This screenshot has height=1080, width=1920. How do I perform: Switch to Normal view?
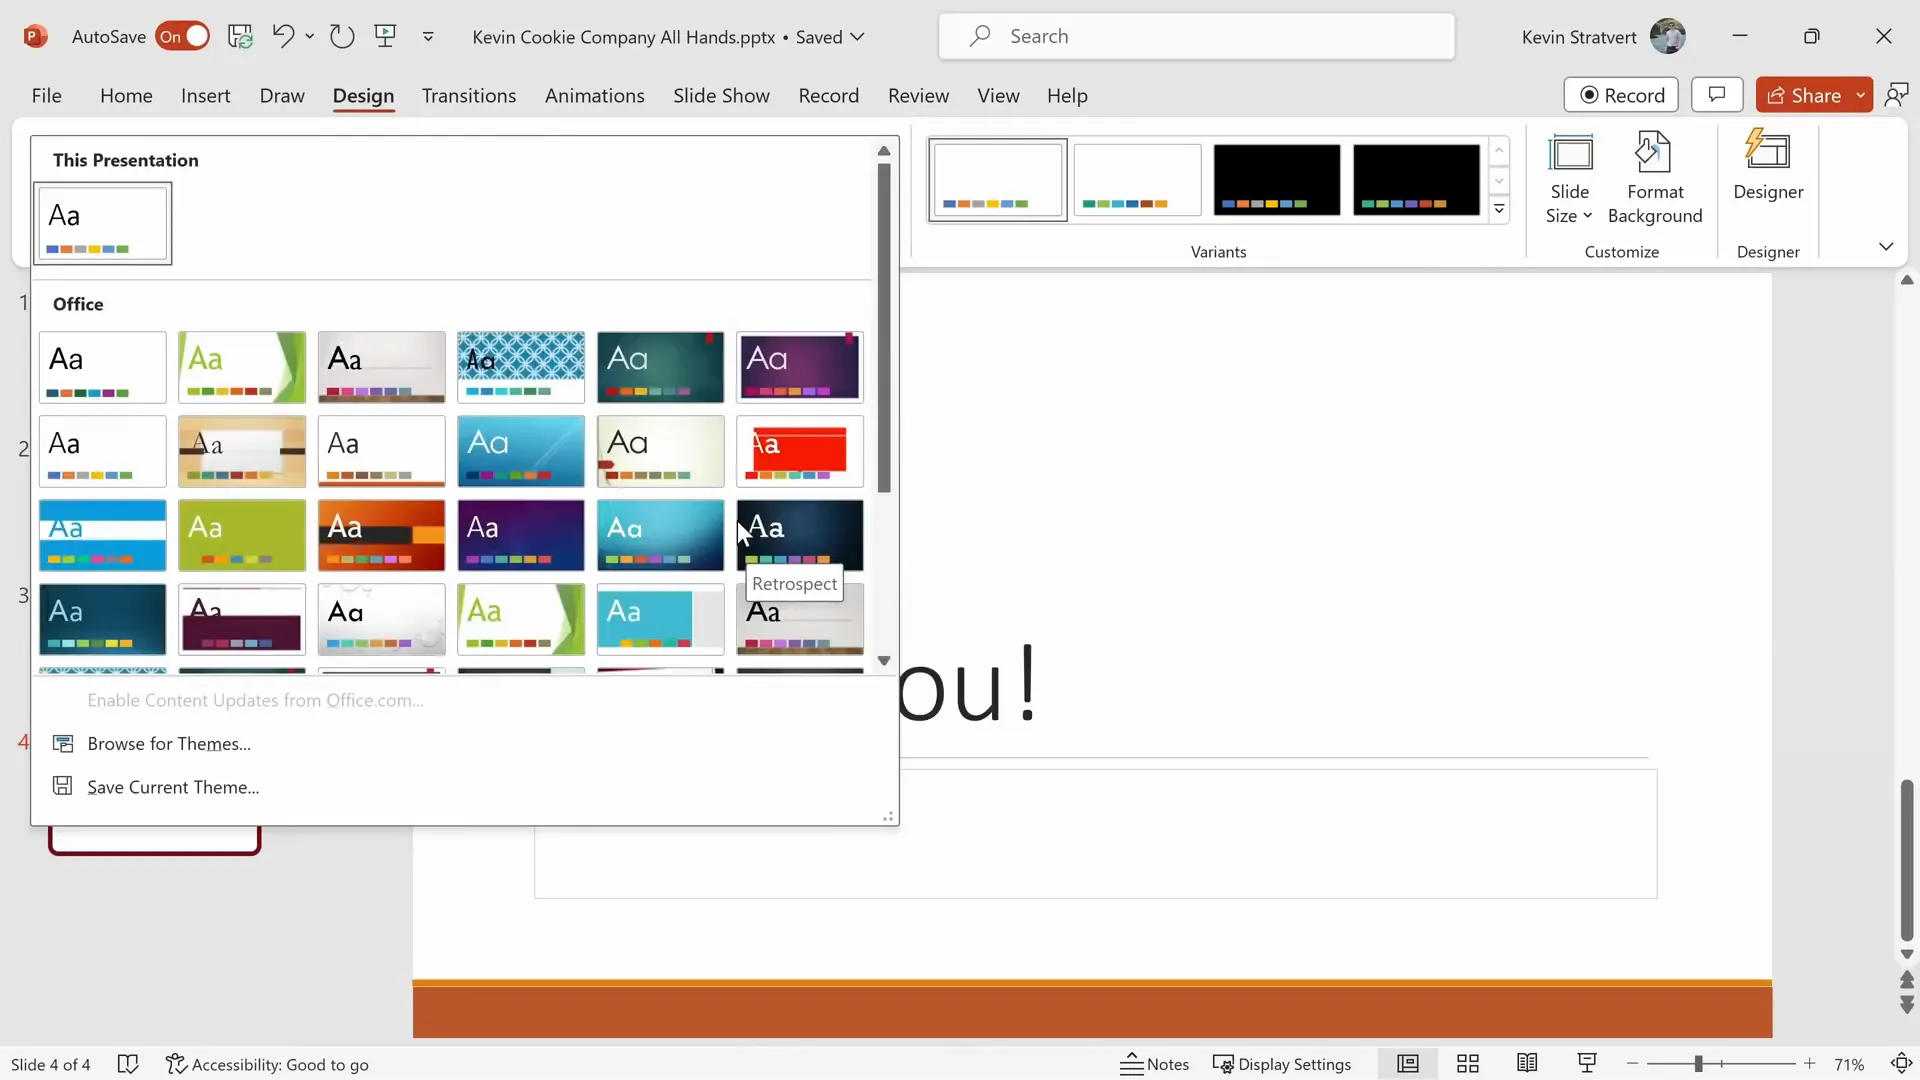coord(1408,1064)
